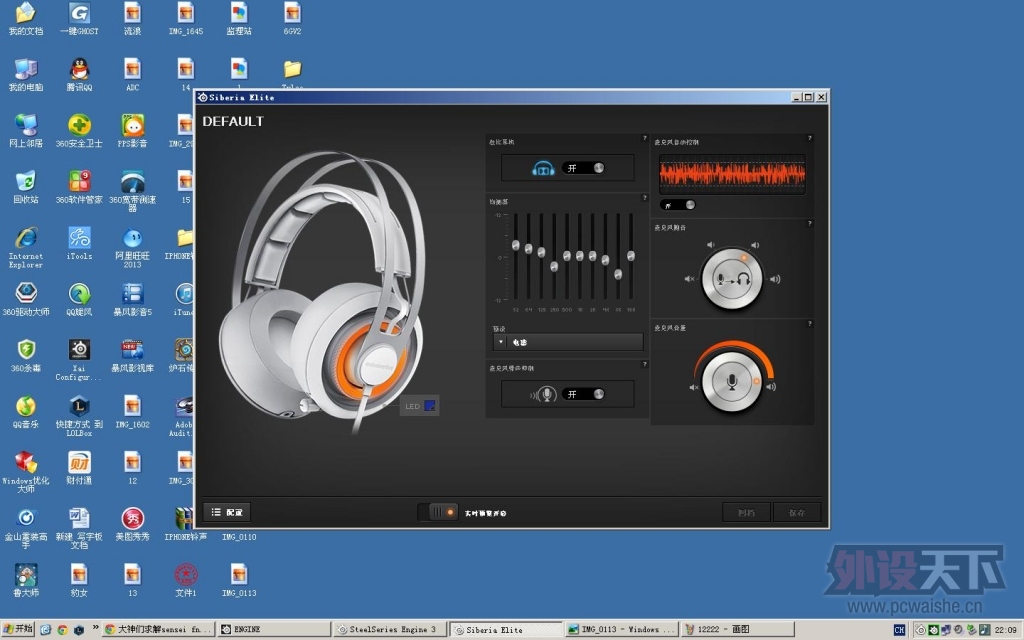Screen dimensions: 1024x640
Task: Click the system clock 22:09
Action: pyautogui.click(x=1005, y=630)
